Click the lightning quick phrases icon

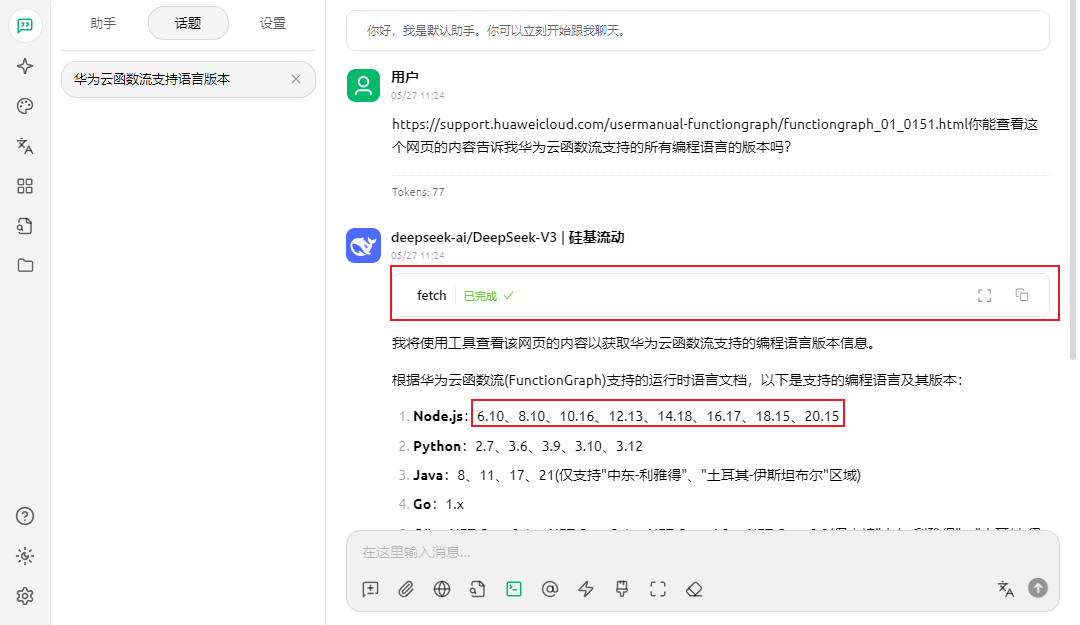(586, 589)
